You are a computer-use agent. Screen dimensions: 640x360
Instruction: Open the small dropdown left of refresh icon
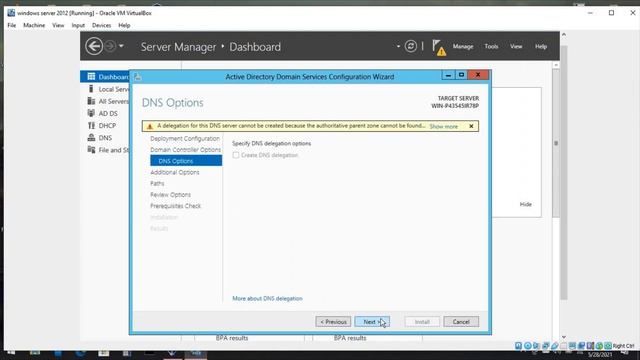click(x=398, y=46)
